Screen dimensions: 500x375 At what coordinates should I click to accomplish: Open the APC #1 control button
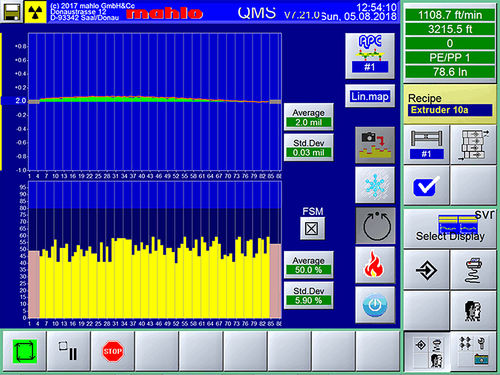pyautogui.click(x=370, y=56)
